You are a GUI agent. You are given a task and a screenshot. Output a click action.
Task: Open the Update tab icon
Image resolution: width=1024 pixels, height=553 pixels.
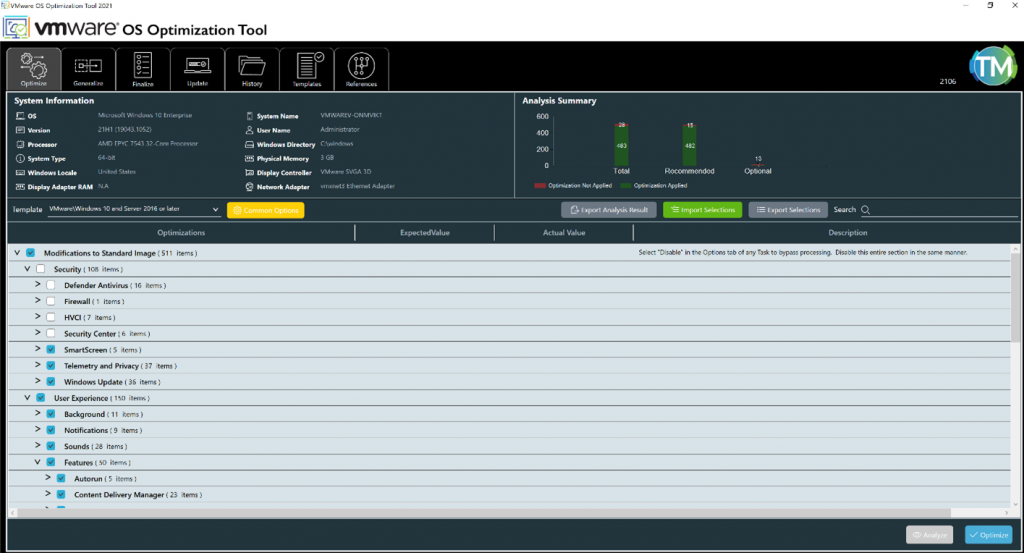pos(197,66)
